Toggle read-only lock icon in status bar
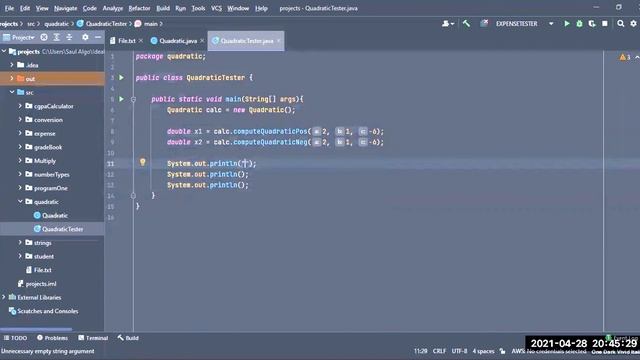The height and width of the screenshot is (360, 640). (502, 351)
